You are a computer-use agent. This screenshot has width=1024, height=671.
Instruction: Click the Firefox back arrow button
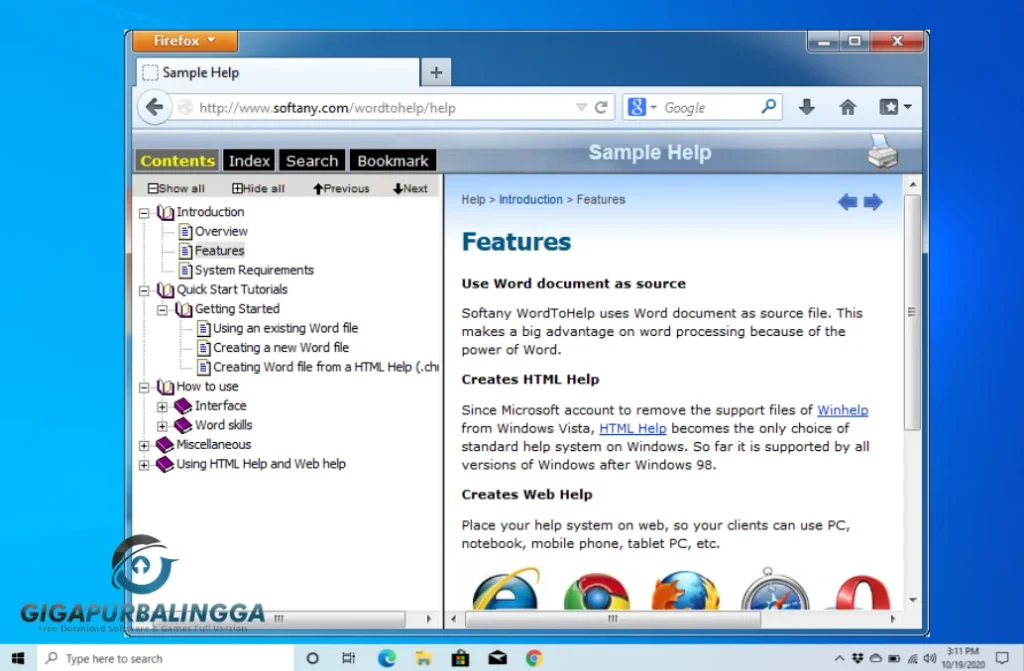pos(154,107)
